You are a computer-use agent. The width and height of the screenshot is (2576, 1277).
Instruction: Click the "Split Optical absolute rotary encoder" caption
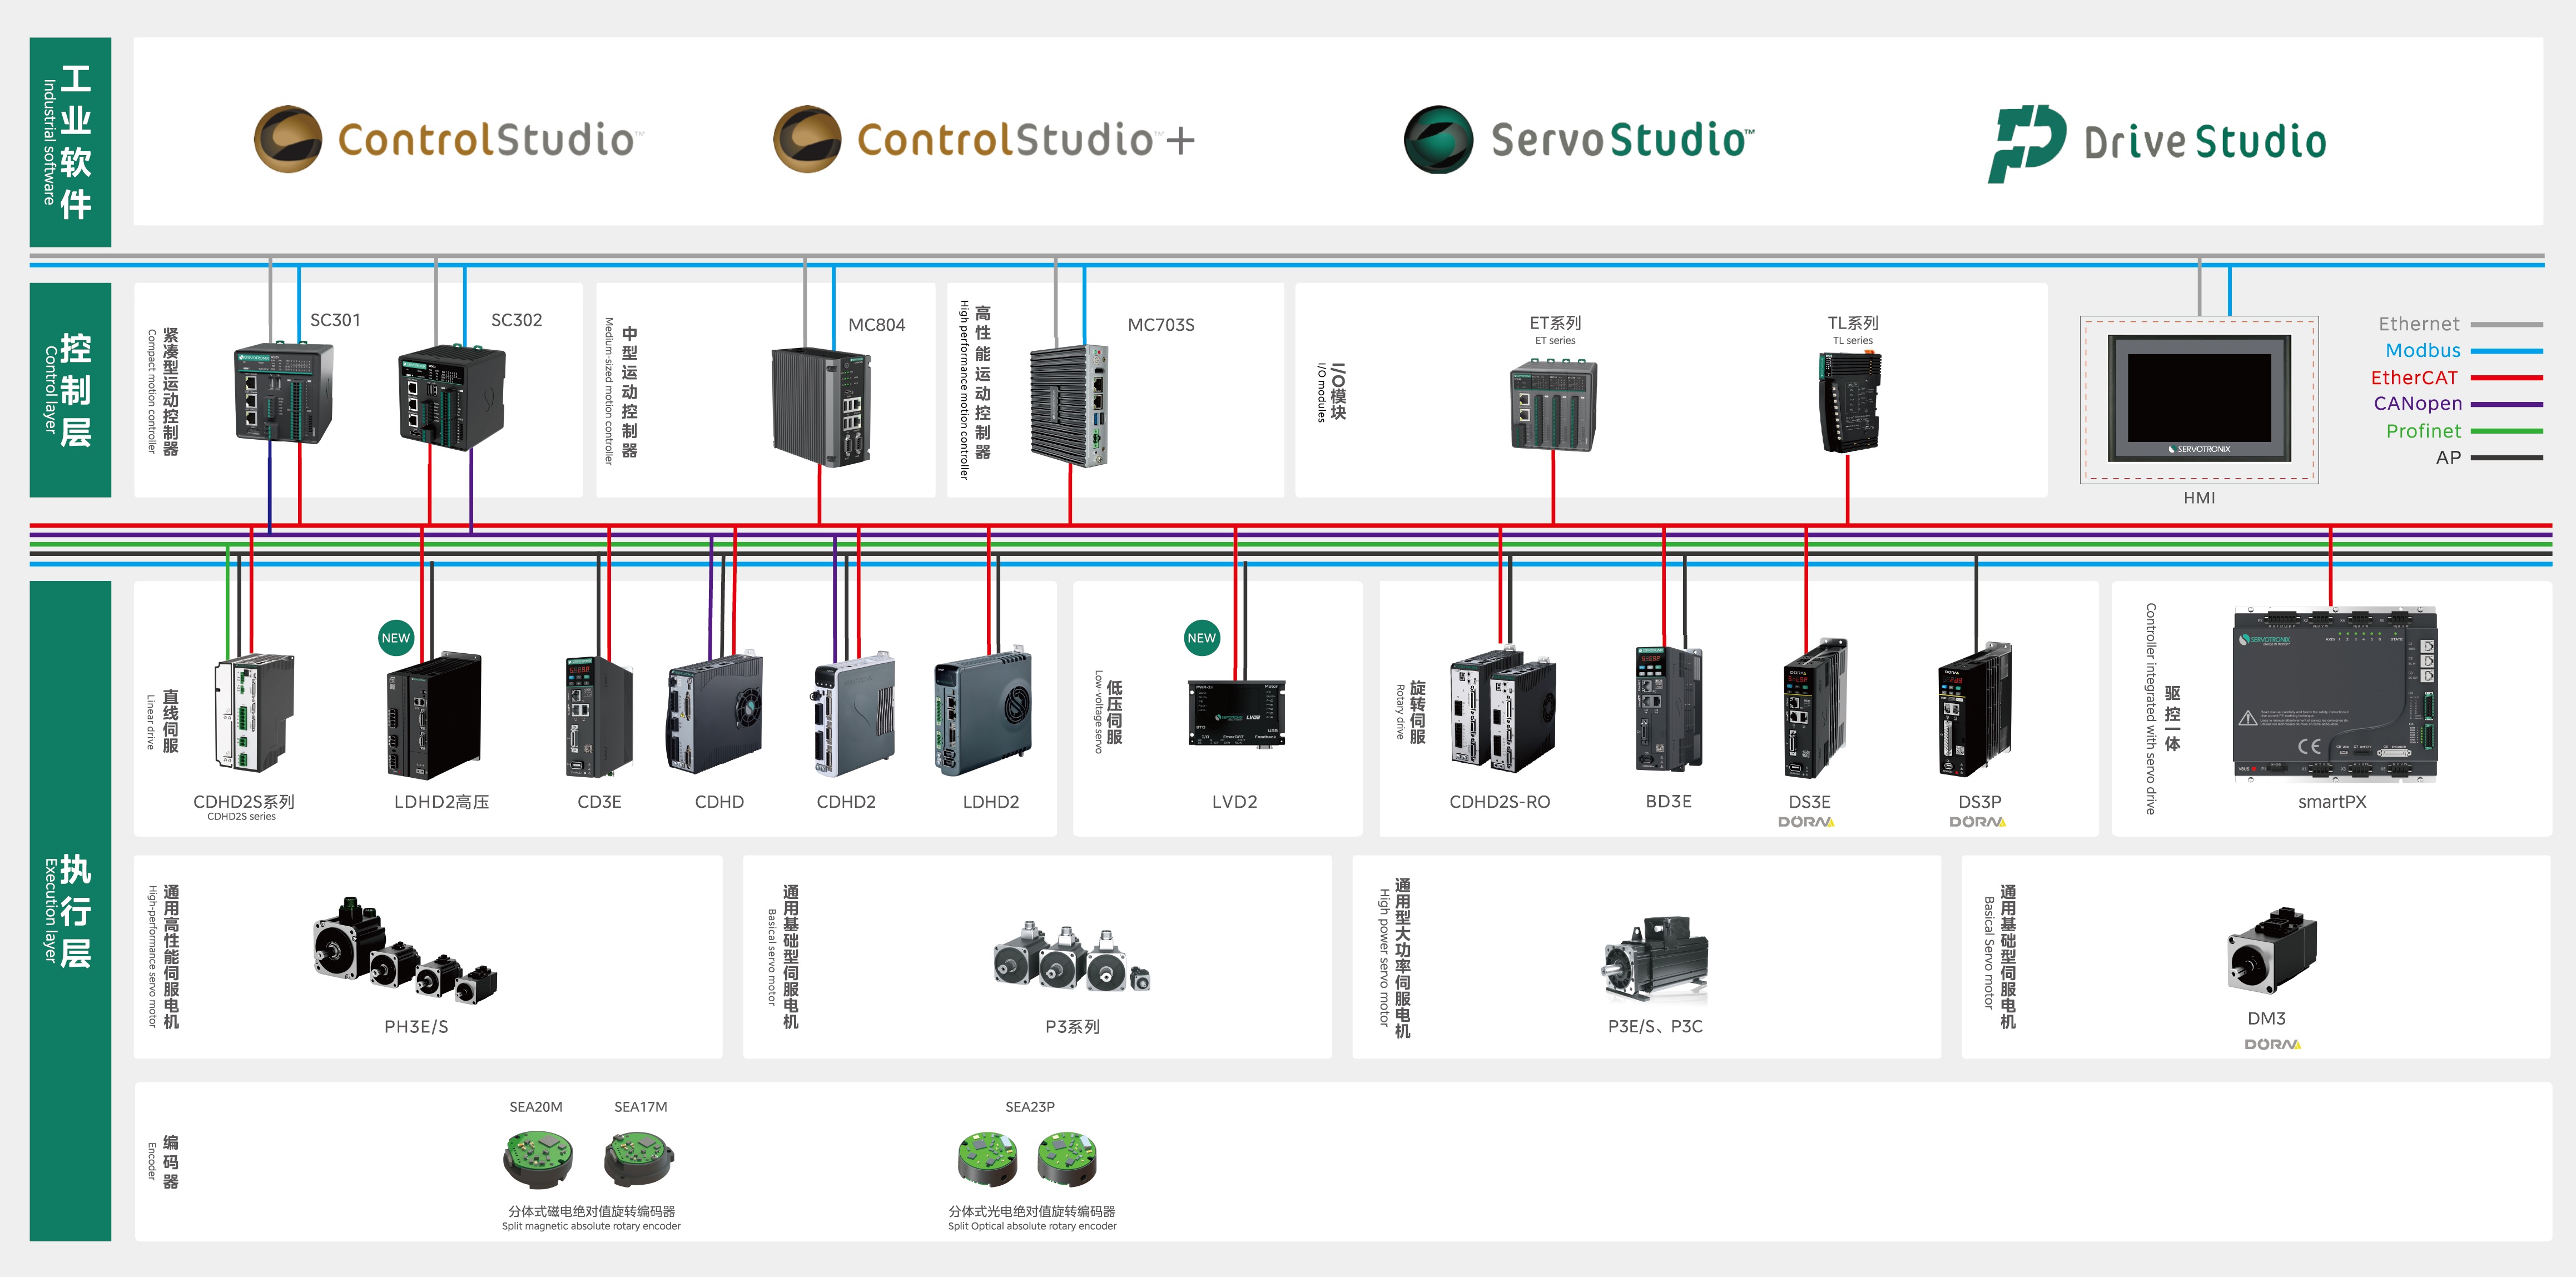pyautogui.click(x=1032, y=1226)
